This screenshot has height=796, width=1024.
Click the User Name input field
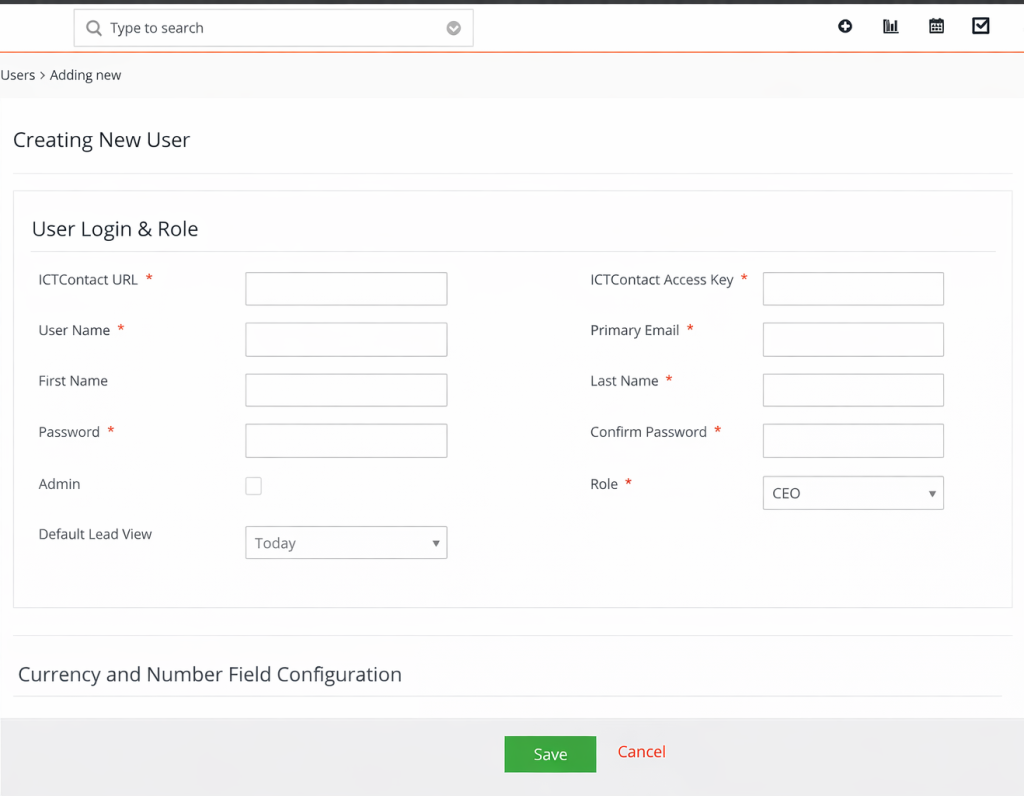345,339
